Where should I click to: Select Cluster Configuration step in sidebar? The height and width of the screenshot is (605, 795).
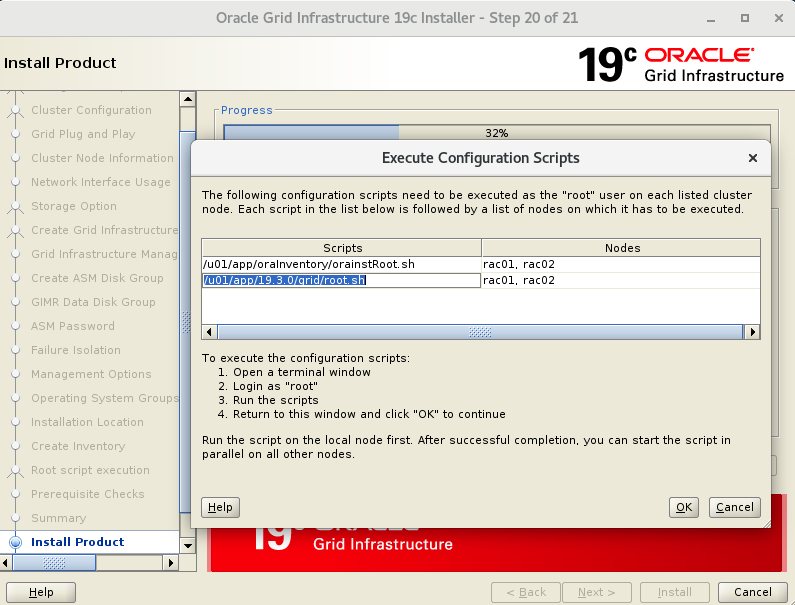pyautogui.click(x=91, y=110)
